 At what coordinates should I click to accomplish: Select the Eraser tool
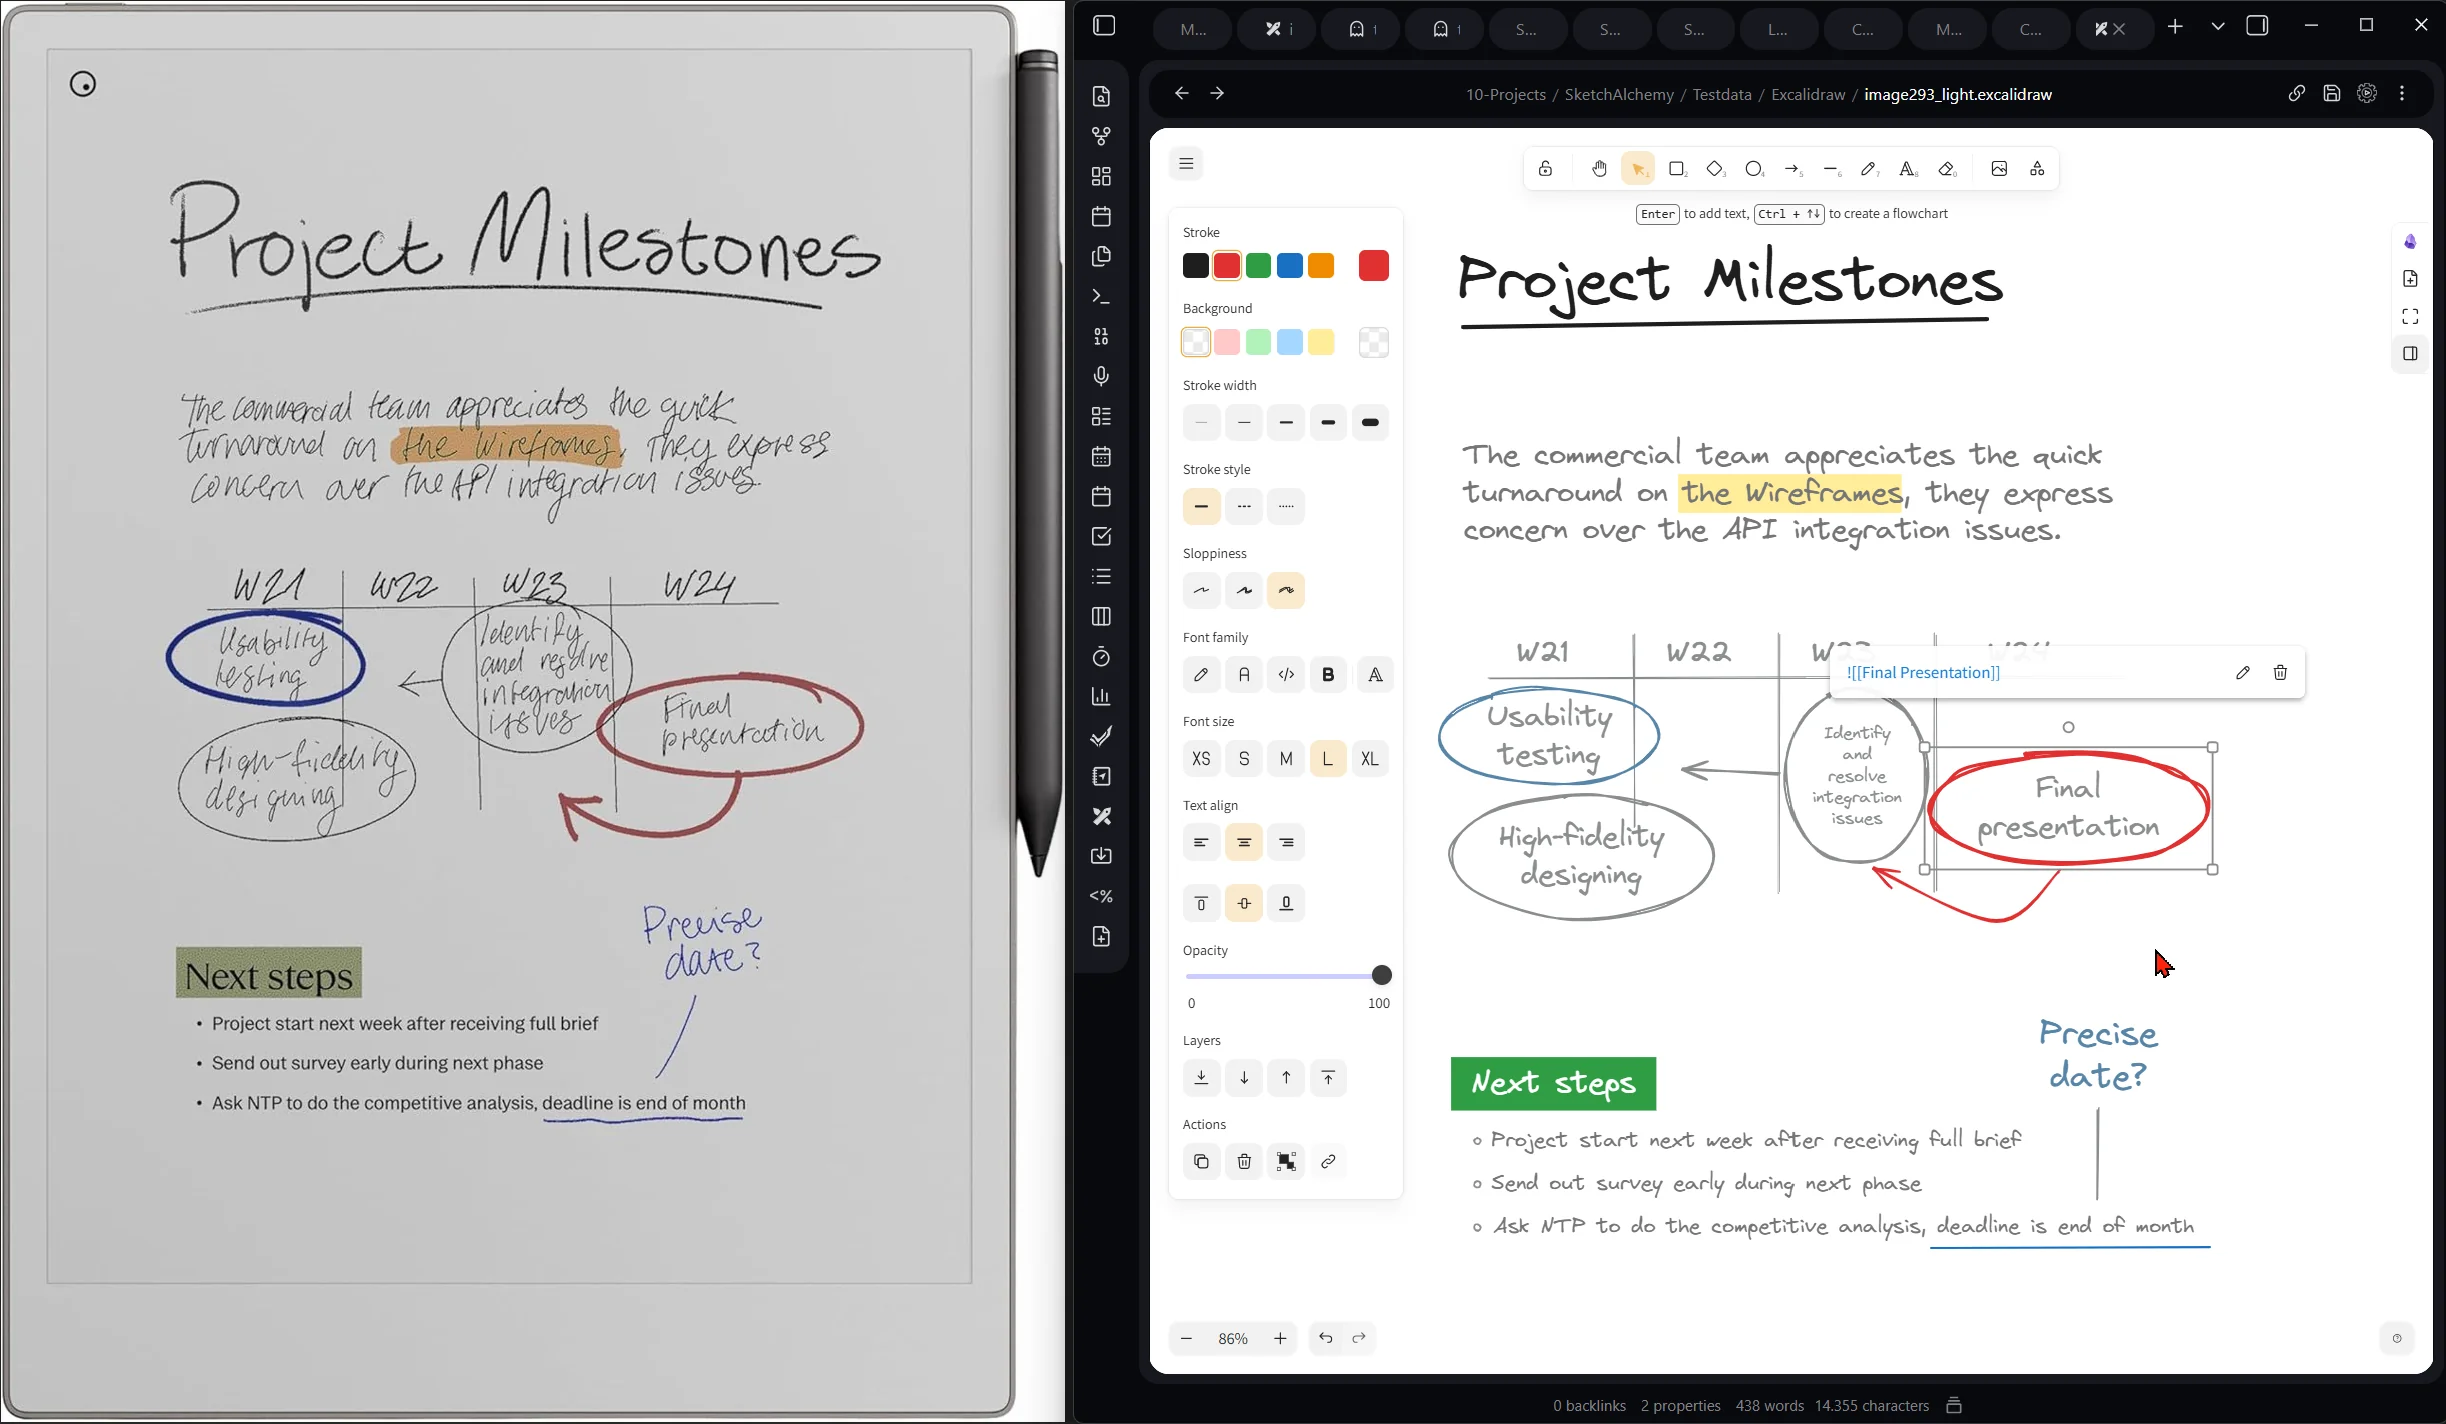[1947, 169]
